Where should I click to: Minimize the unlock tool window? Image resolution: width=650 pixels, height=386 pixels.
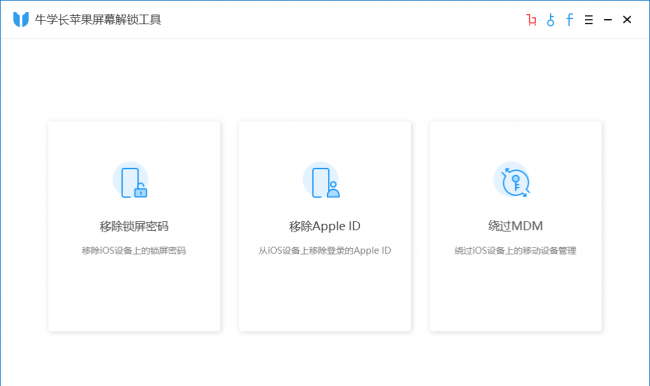[608, 19]
